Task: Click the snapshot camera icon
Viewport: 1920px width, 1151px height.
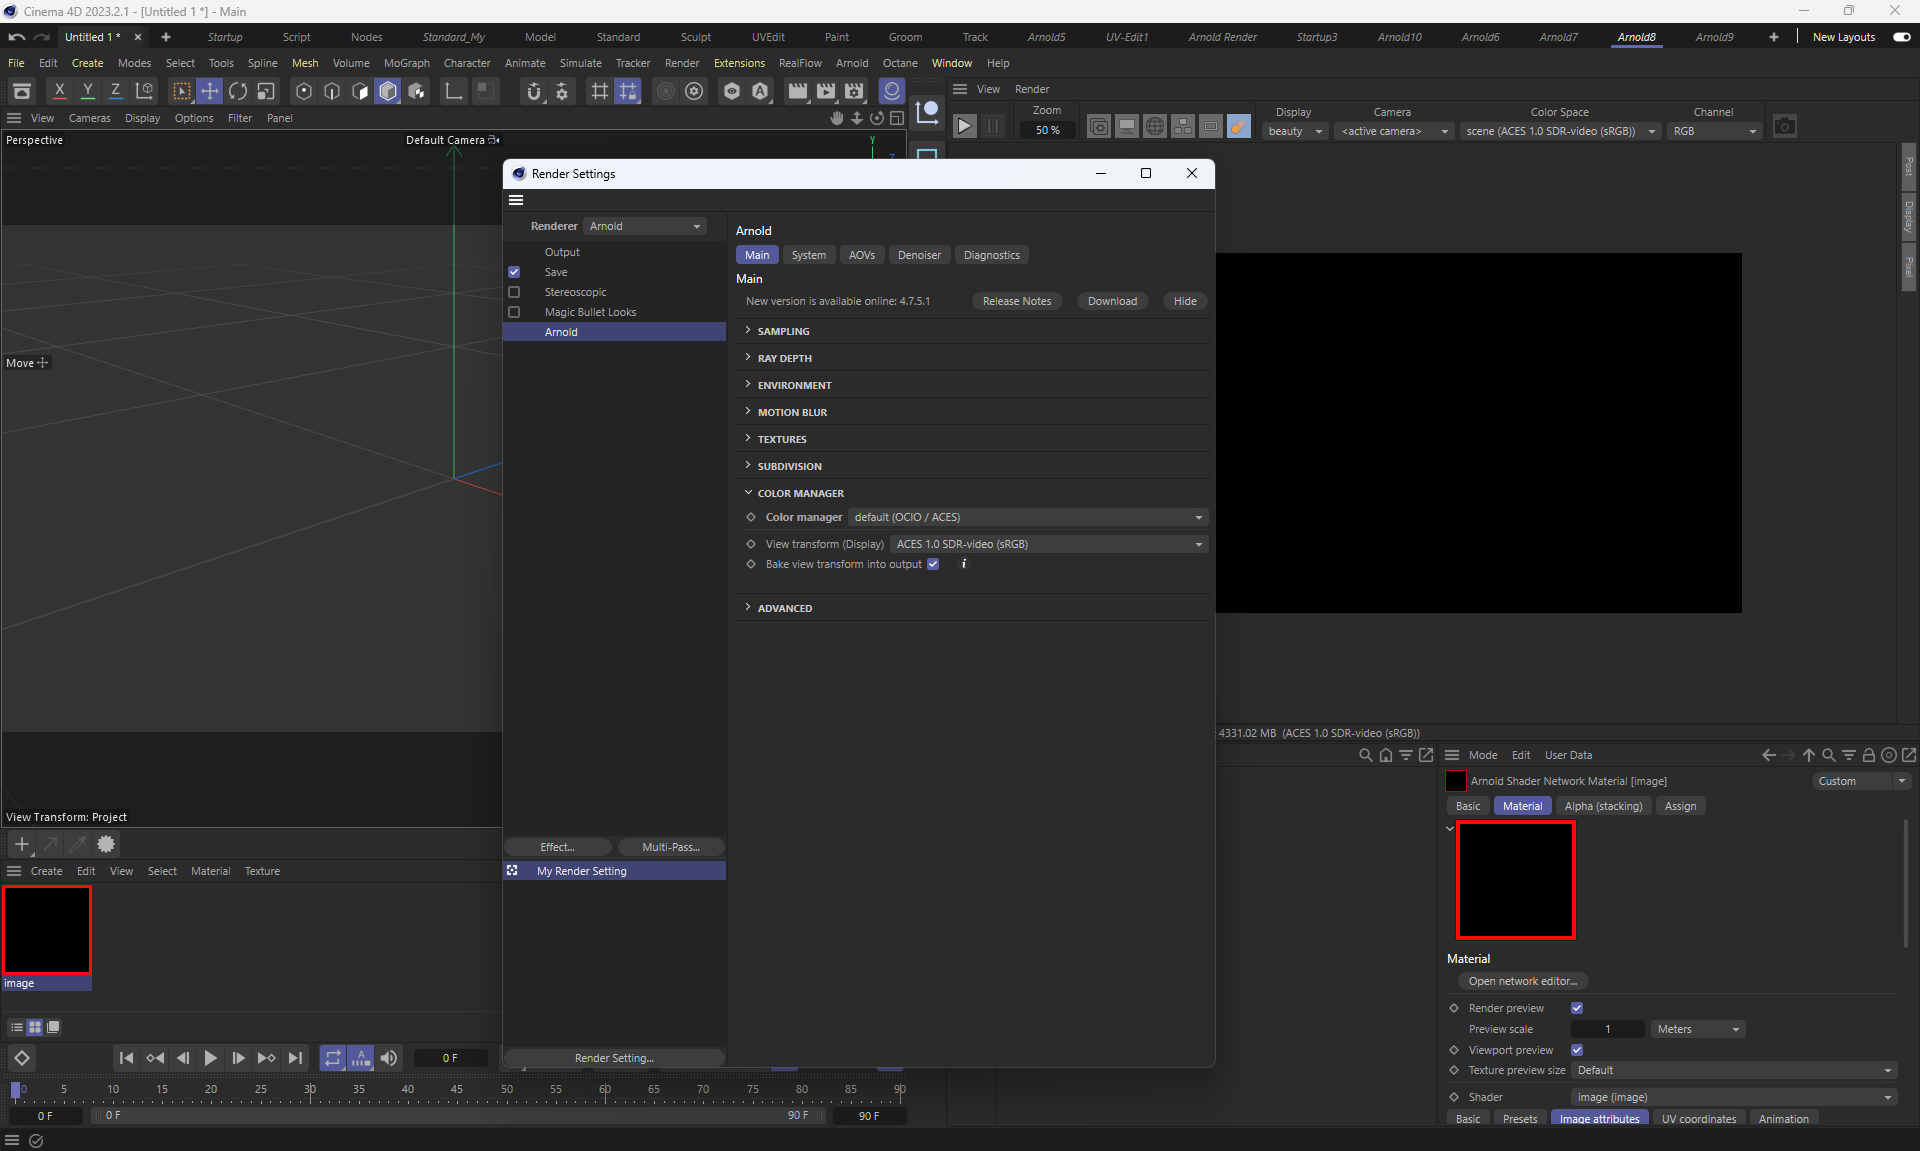Action: pos(1785,127)
